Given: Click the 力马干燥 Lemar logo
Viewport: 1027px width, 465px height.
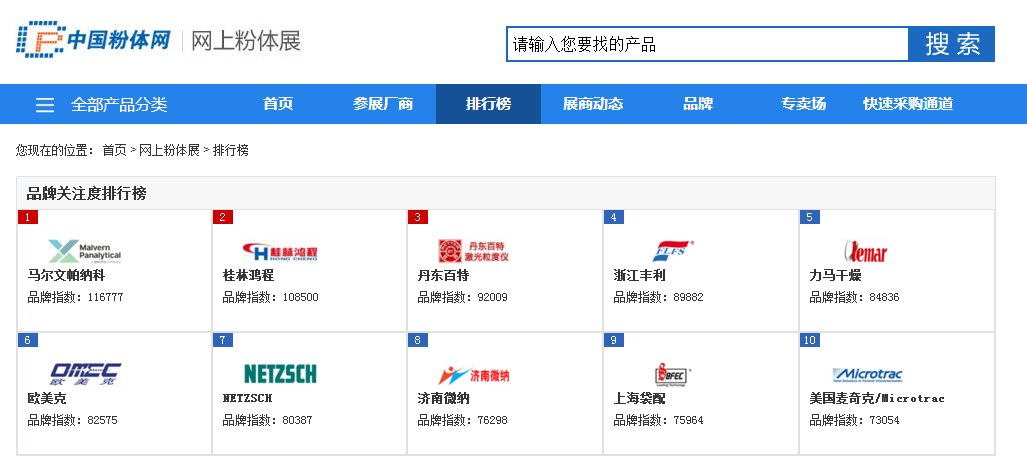Looking at the screenshot, I should [865, 251].
